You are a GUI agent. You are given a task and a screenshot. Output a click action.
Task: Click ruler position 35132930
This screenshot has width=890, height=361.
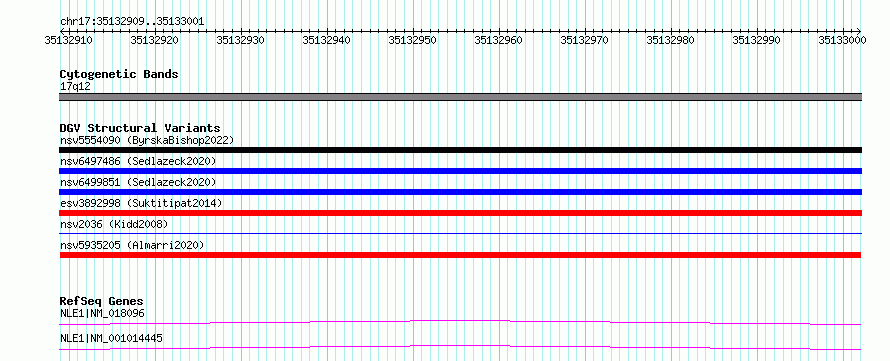tap(241, 40)
